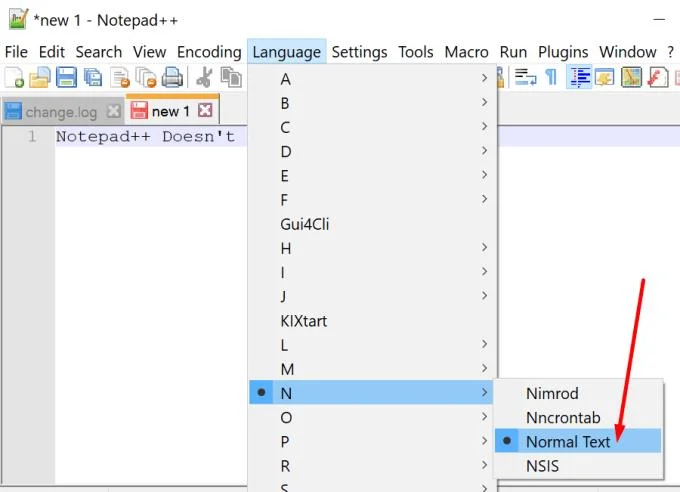Click line number 1 in the margin
This screenshot has height=492, width=680.
point(33,137)
